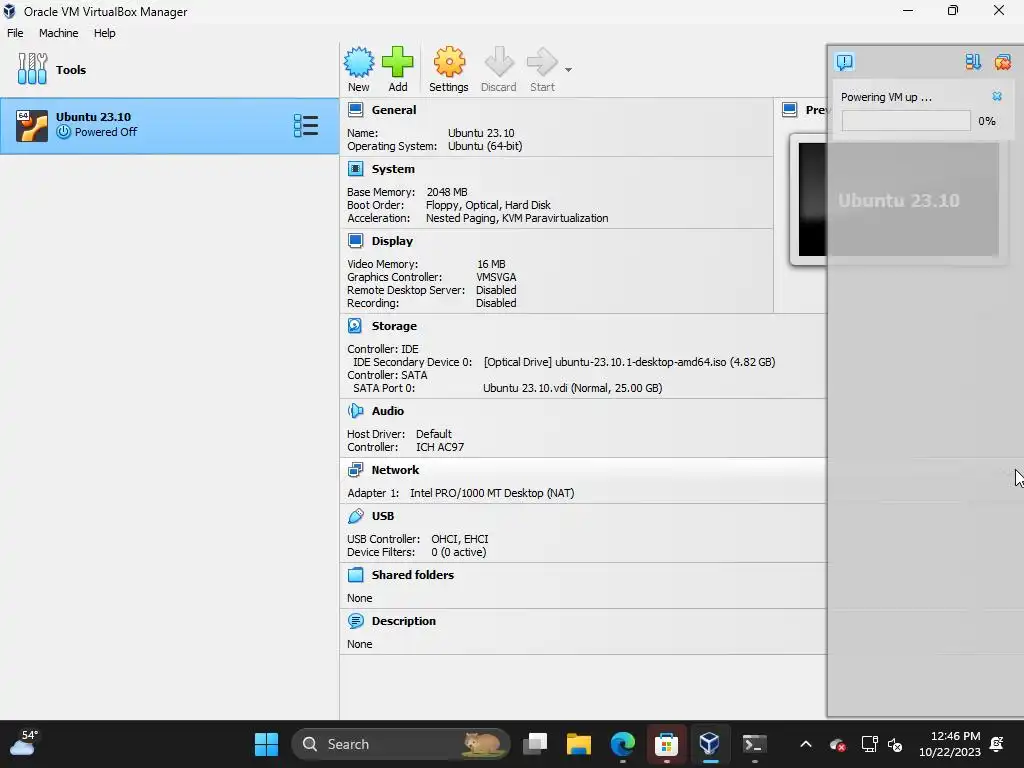Click the Shared folders section header
1024x768 pixels.
point(412,575)
